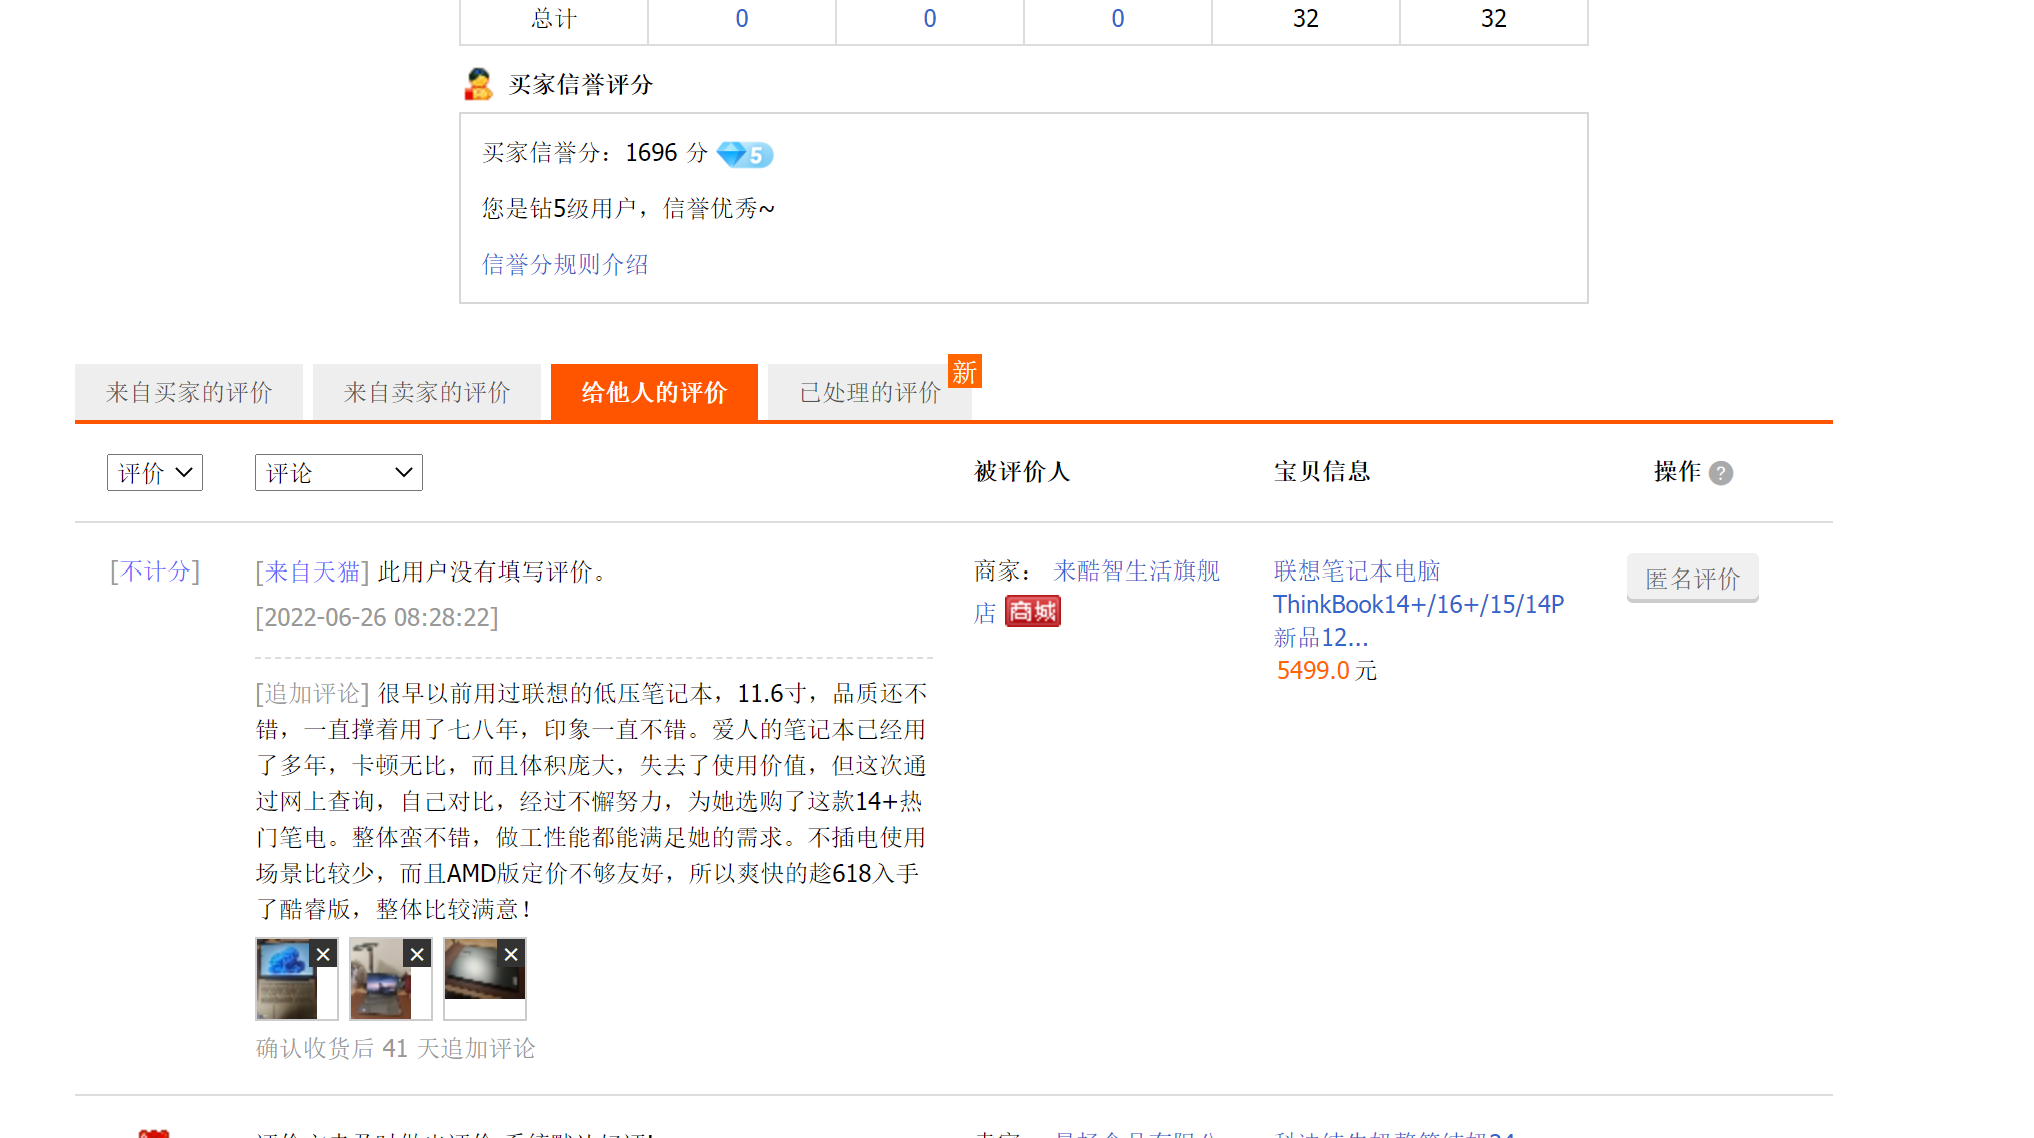Select the 给他人的评价 tab
The width and height of the screenshot is (2034, 1138).
[654, 393]
